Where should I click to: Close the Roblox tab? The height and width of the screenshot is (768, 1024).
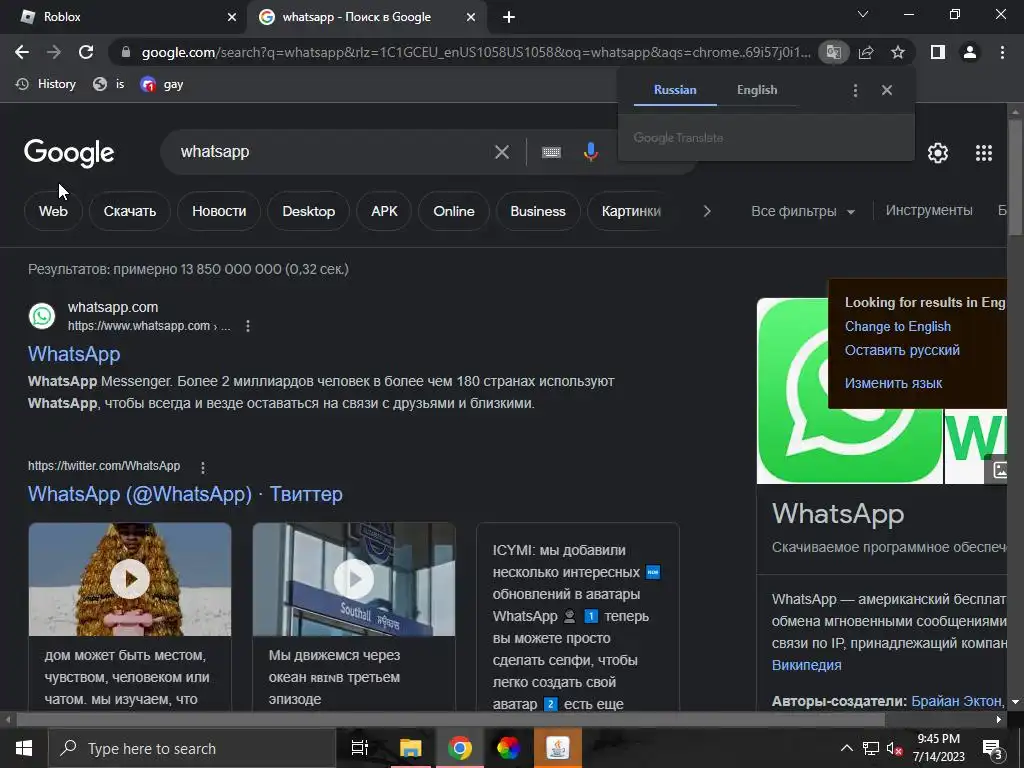point(232,17)
